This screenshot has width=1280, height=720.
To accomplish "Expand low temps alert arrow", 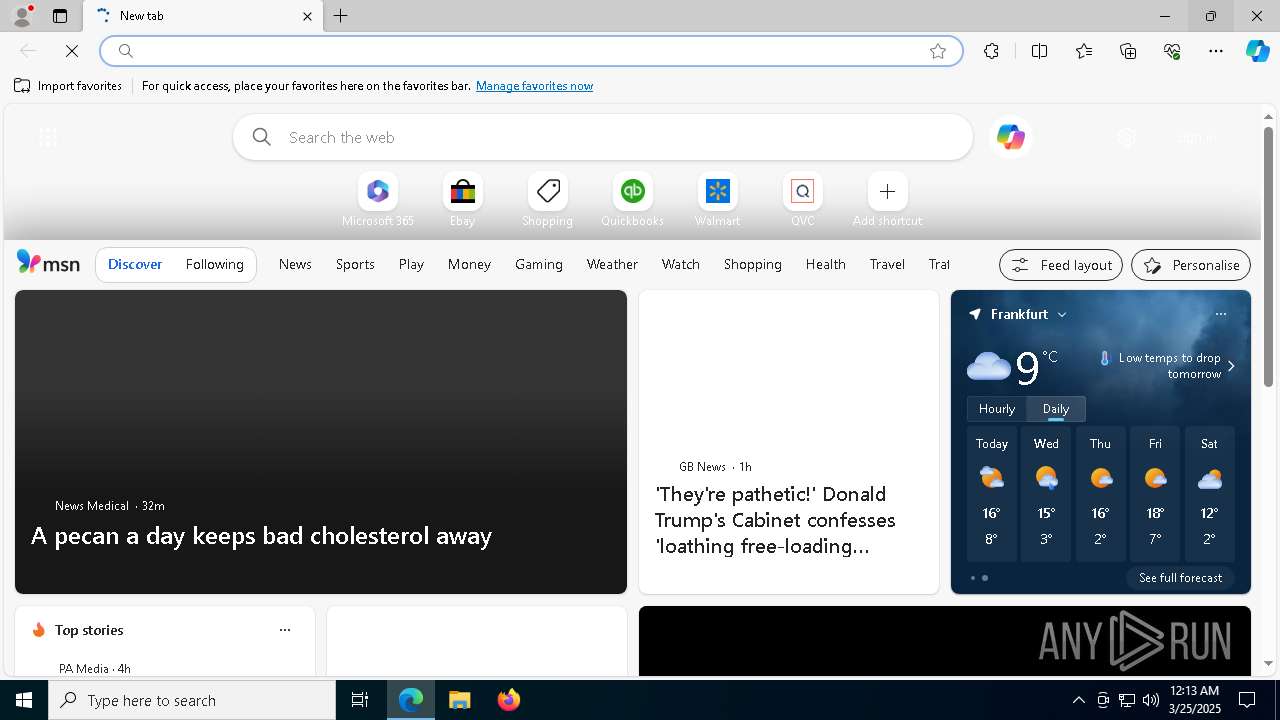I will point(1231,366).
